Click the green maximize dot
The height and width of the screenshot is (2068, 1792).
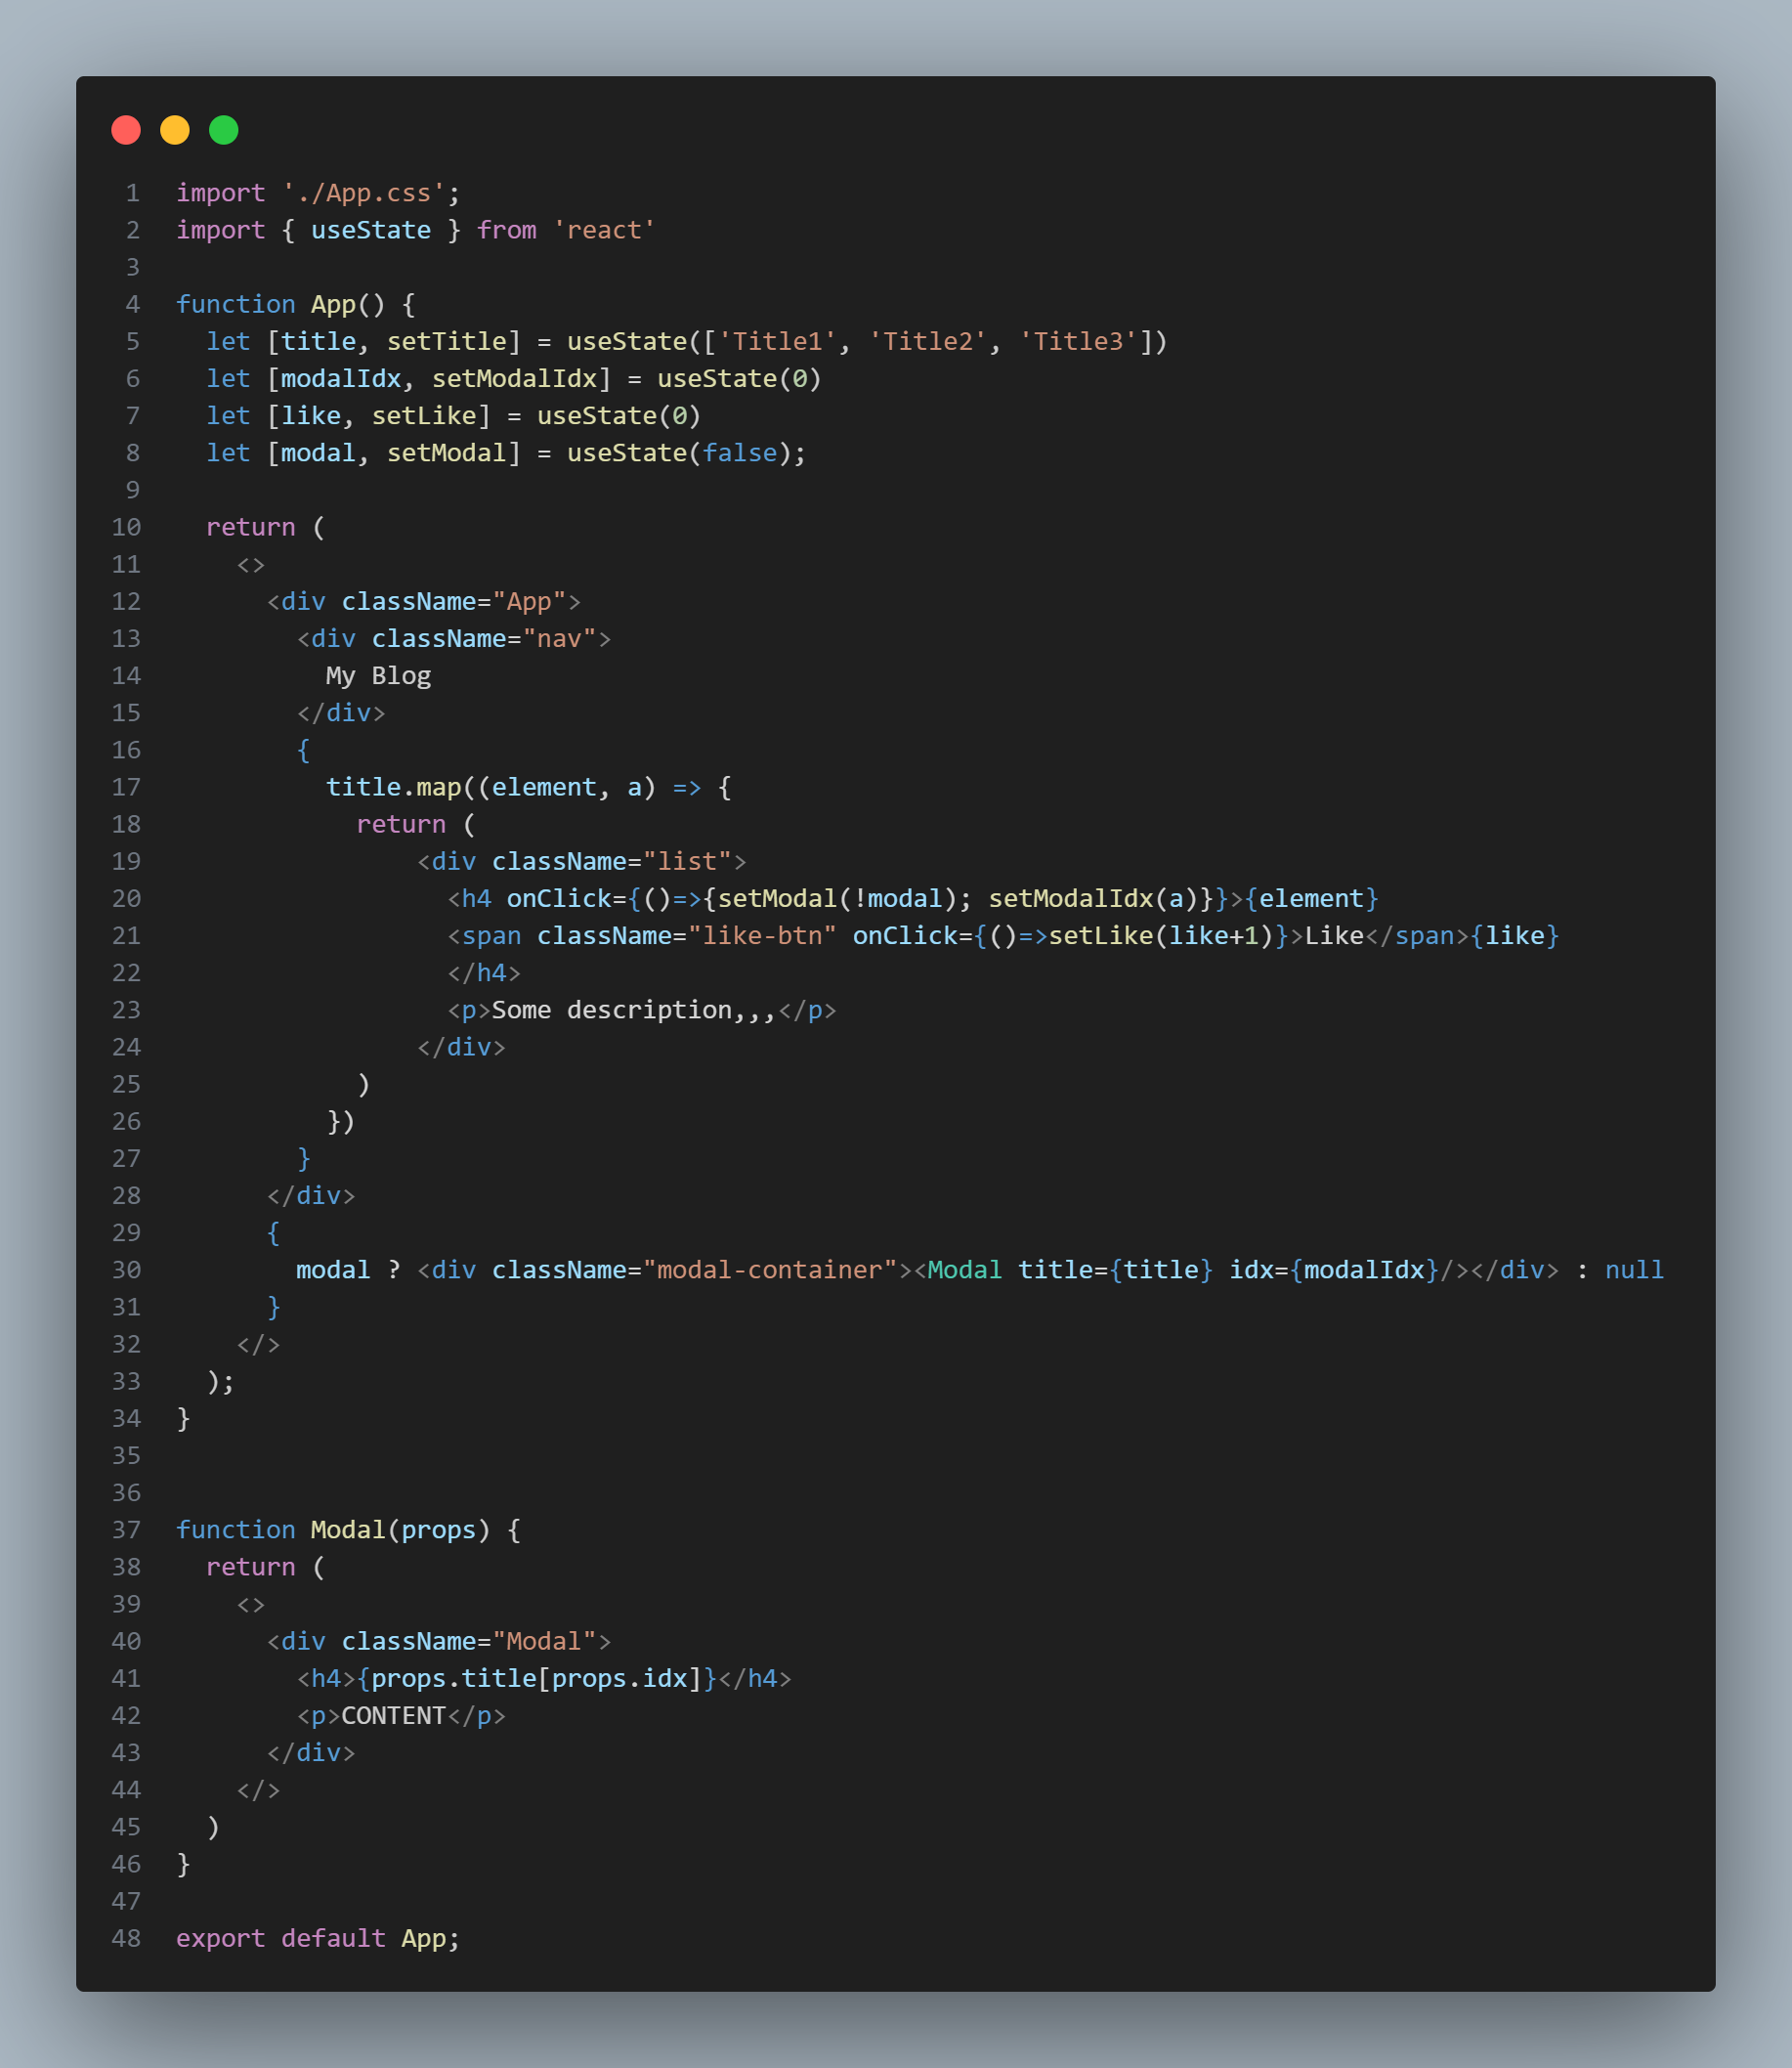coord(224,130)
